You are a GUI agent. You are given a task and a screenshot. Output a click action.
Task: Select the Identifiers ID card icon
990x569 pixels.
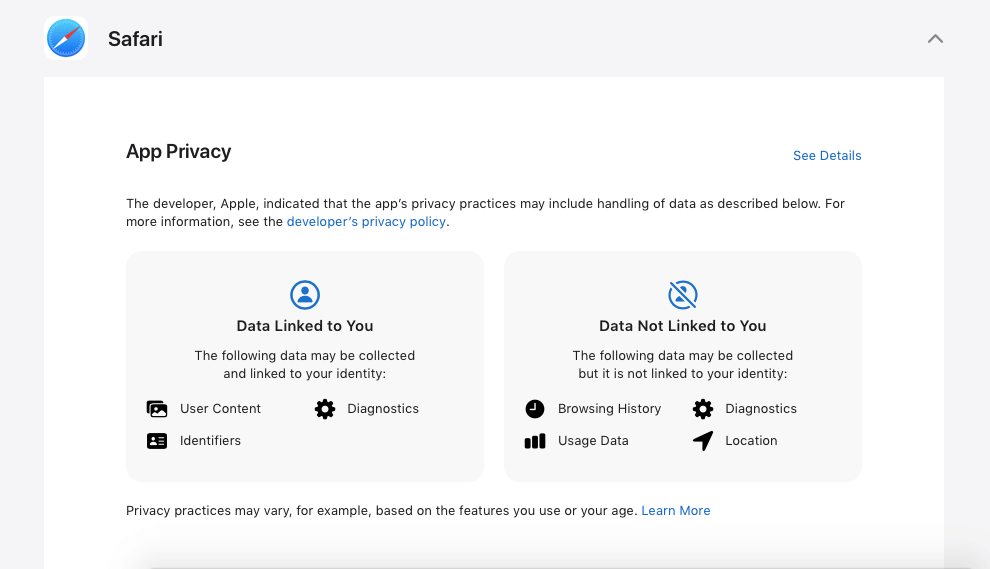[x=157, y=441]
